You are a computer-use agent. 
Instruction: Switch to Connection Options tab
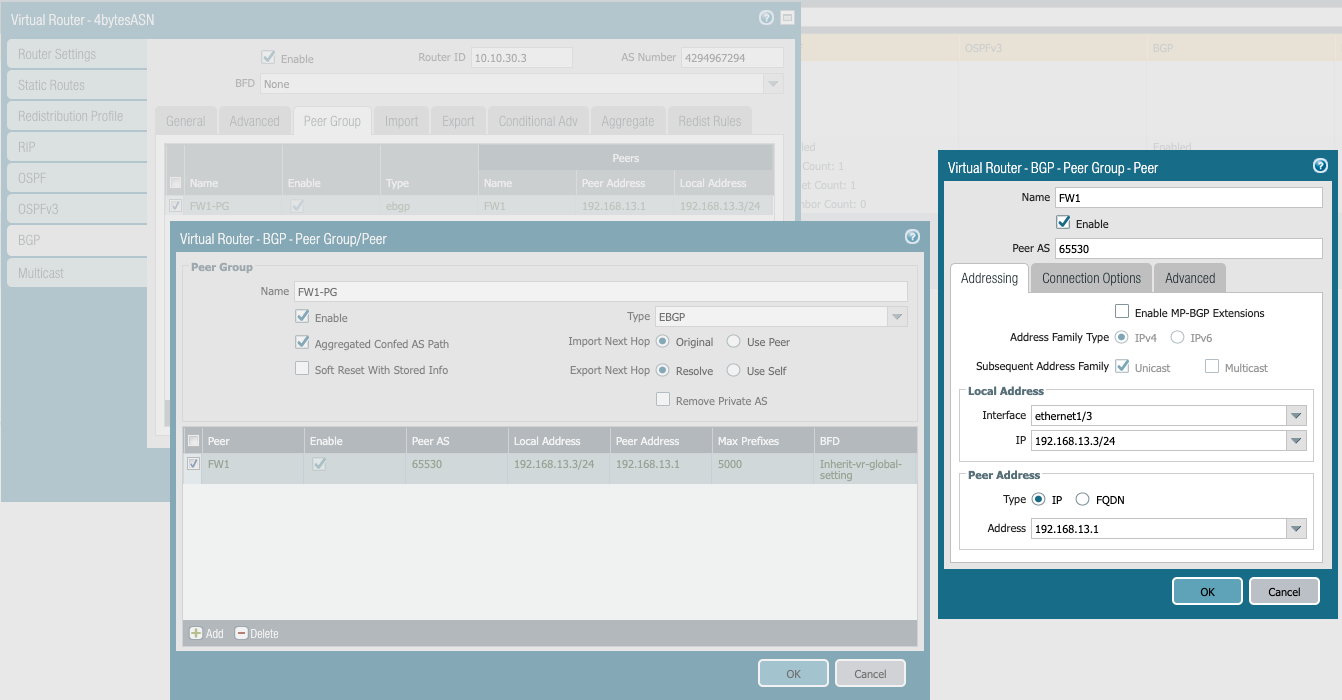coord(1091,278)
